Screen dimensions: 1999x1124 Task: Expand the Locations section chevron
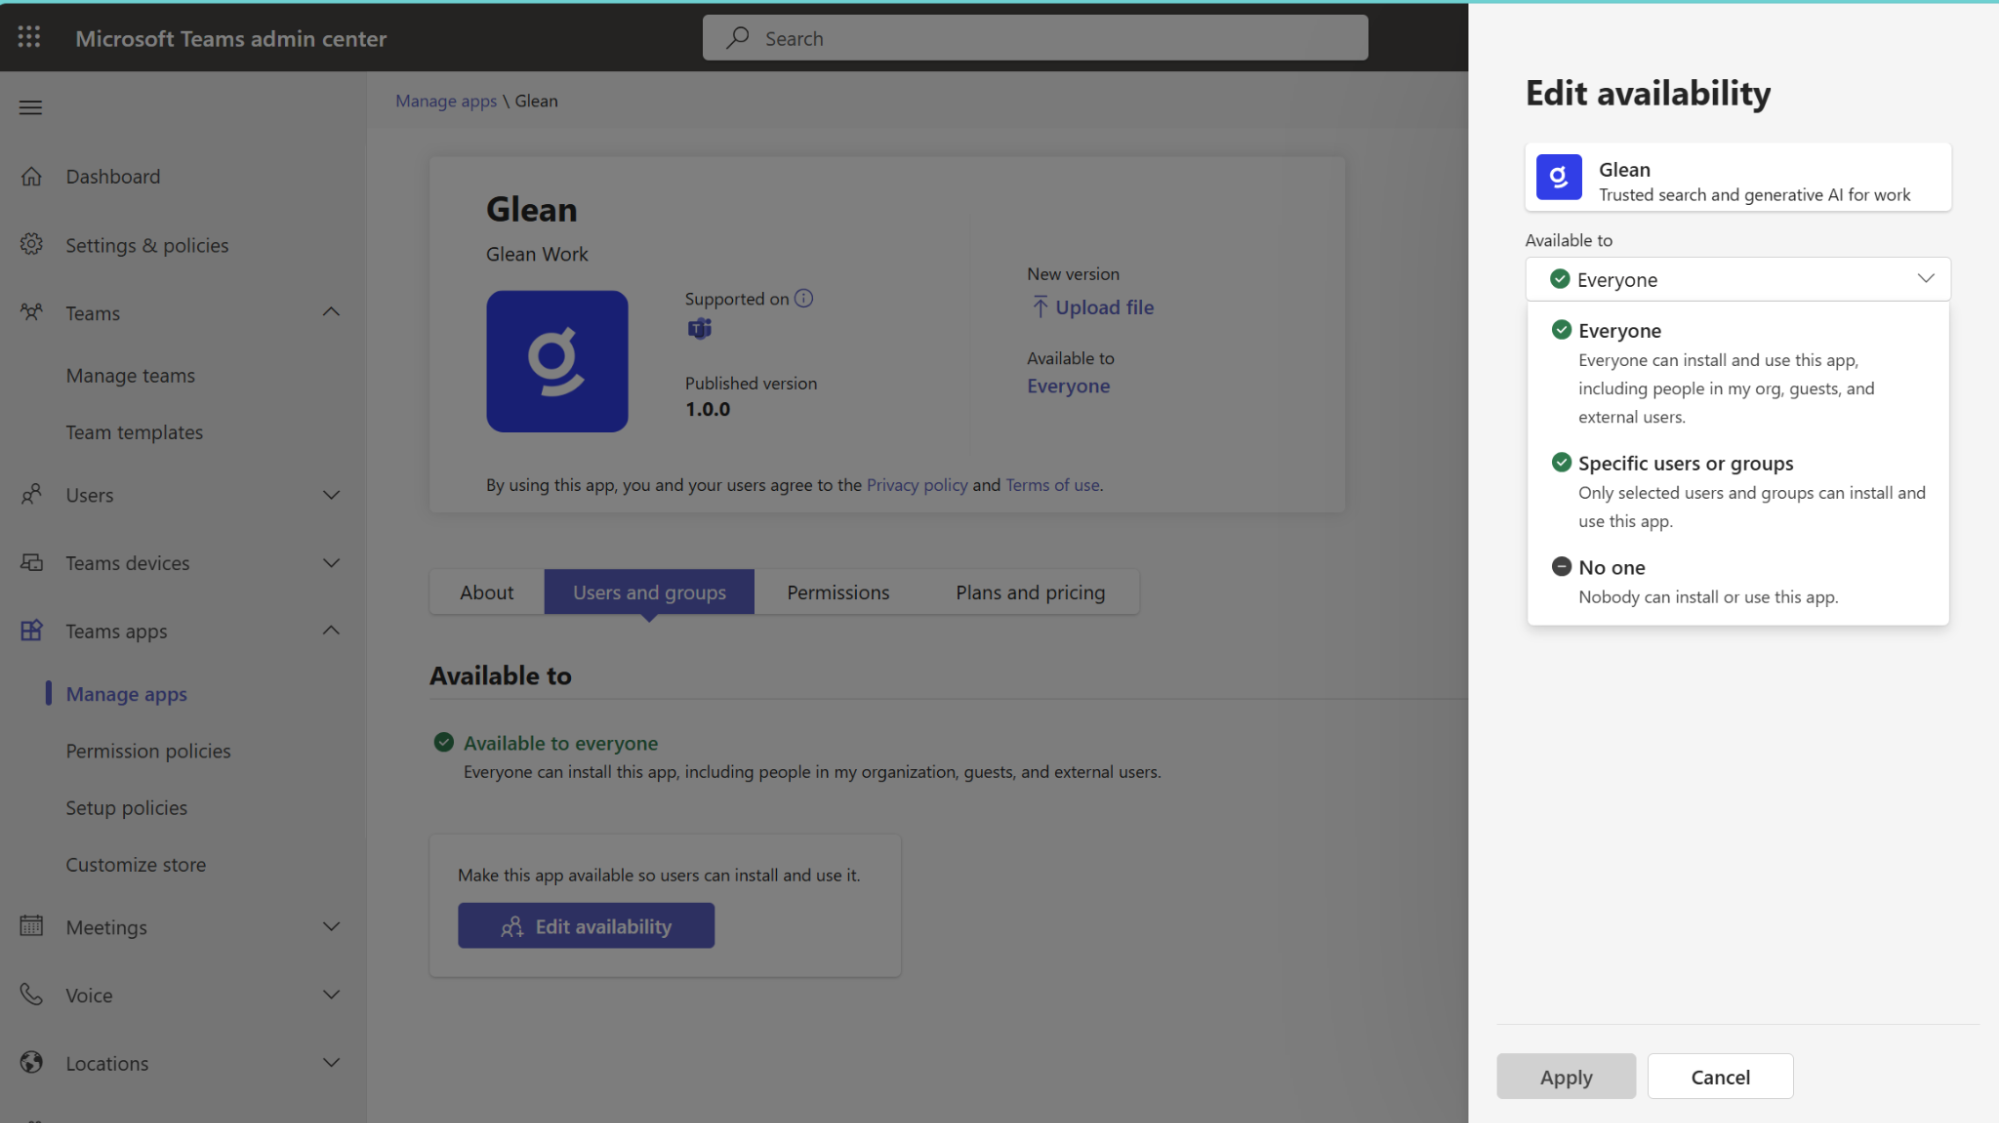coord(331,1062)
